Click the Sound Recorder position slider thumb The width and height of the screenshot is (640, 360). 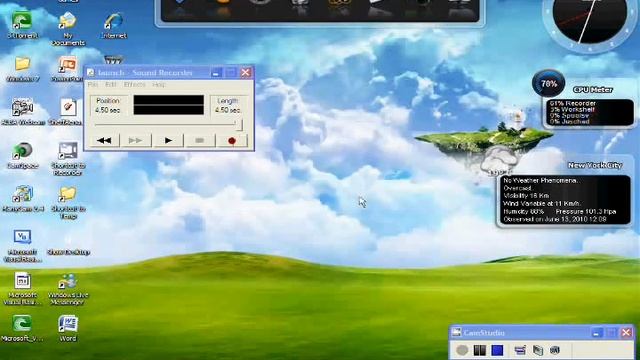click(x=239, y=124)
